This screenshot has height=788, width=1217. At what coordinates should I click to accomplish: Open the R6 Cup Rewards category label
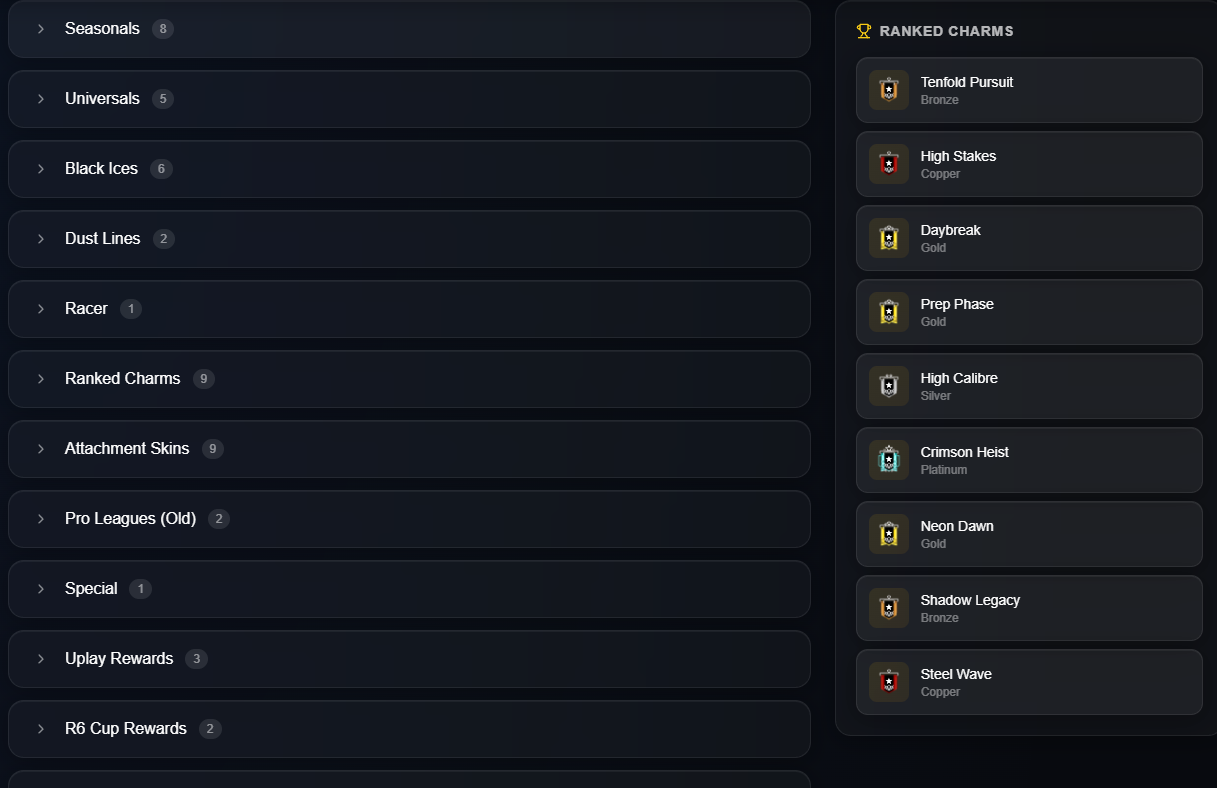(126, 729)
